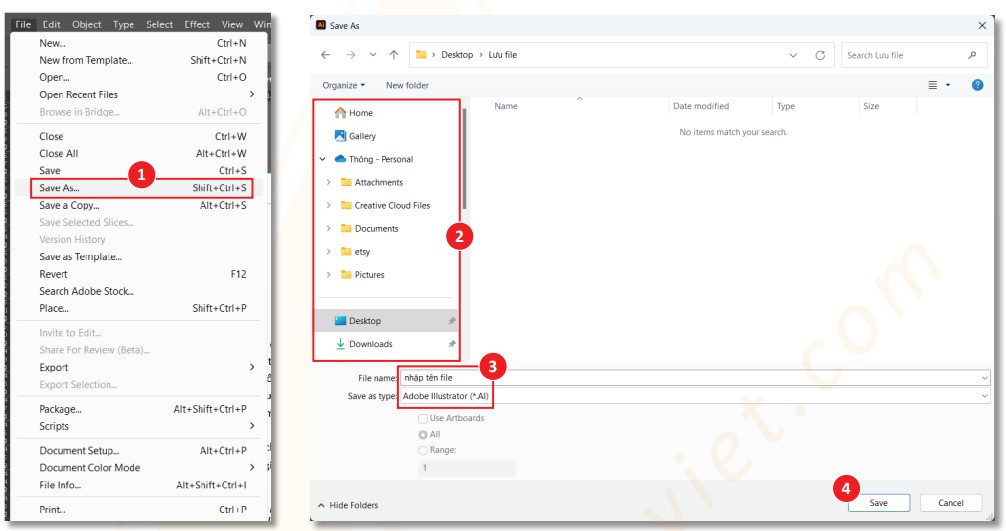The width and height of the screenshot is (1006, 531).
Task: Click the artboard Range number field
Action: click(466, 468)
